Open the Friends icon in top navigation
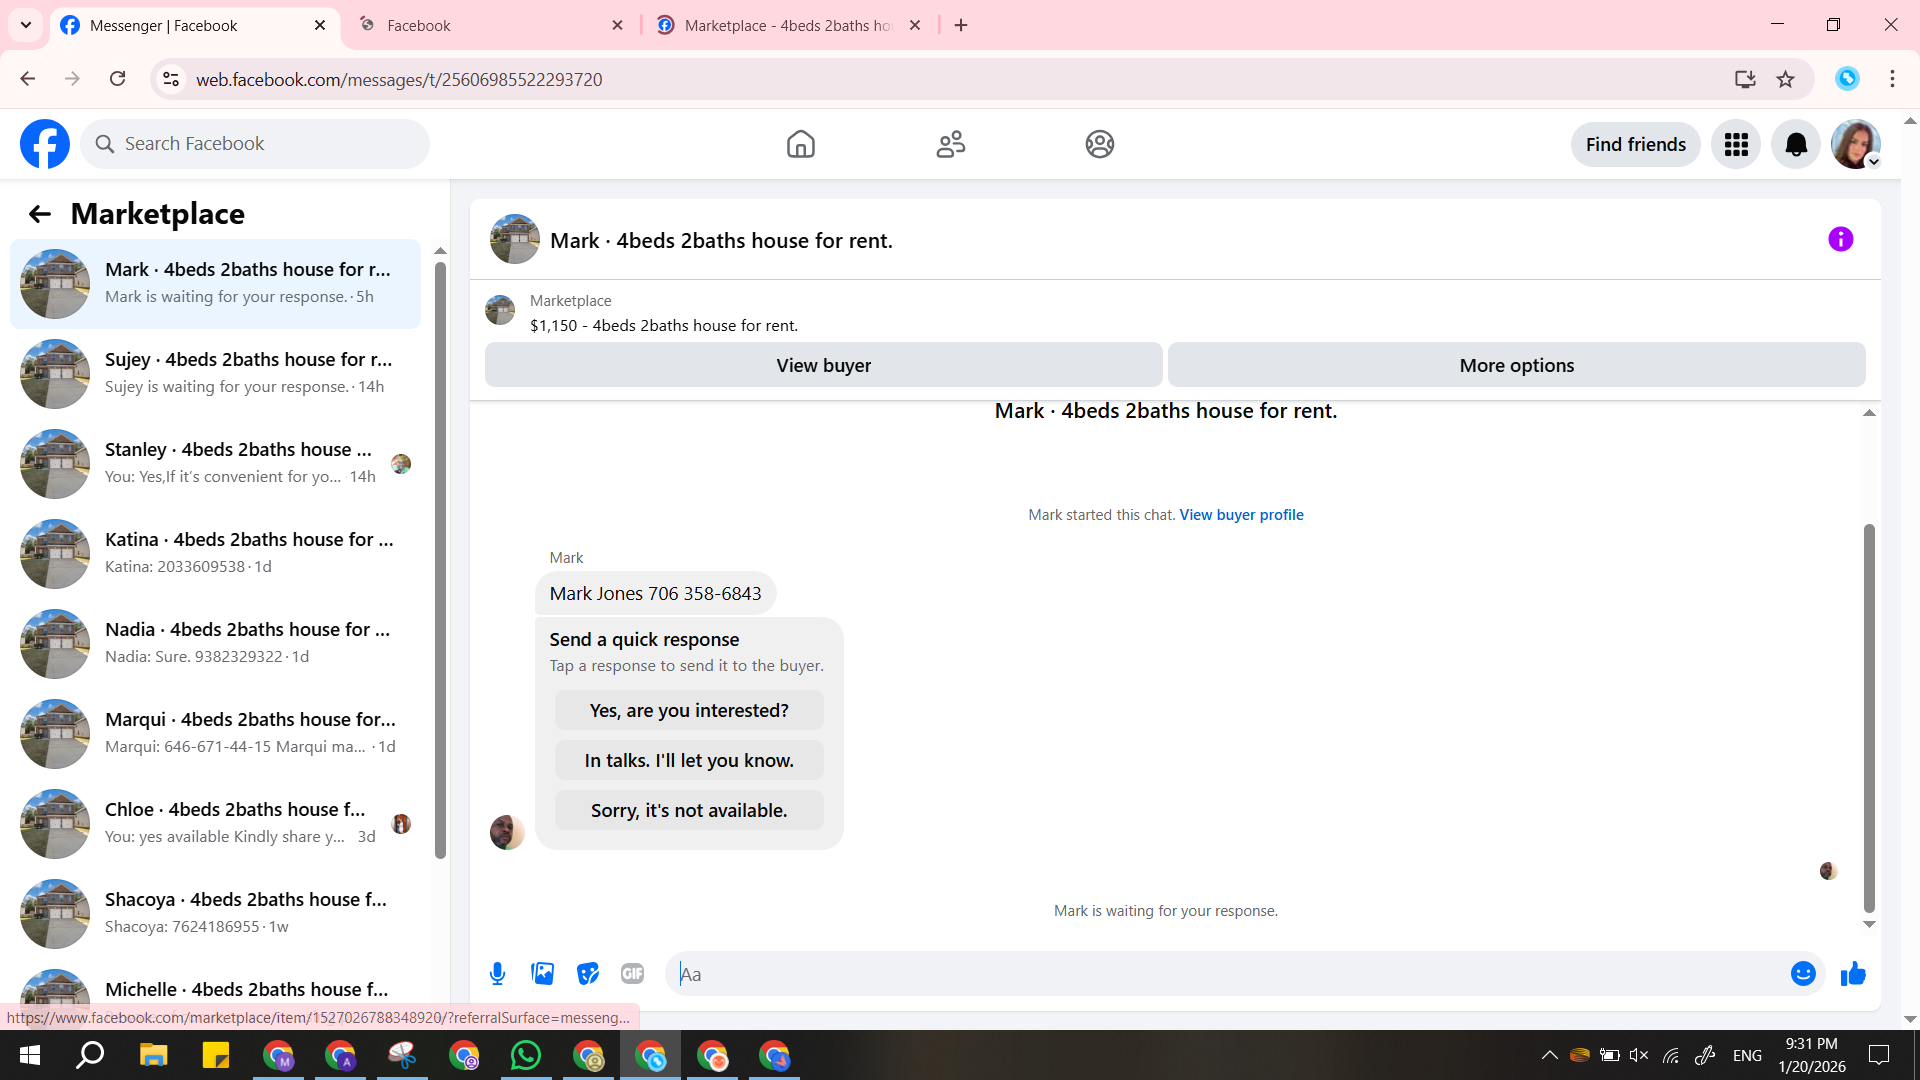The height and width of the screenshot is (1080, 1920). [950, 144]
